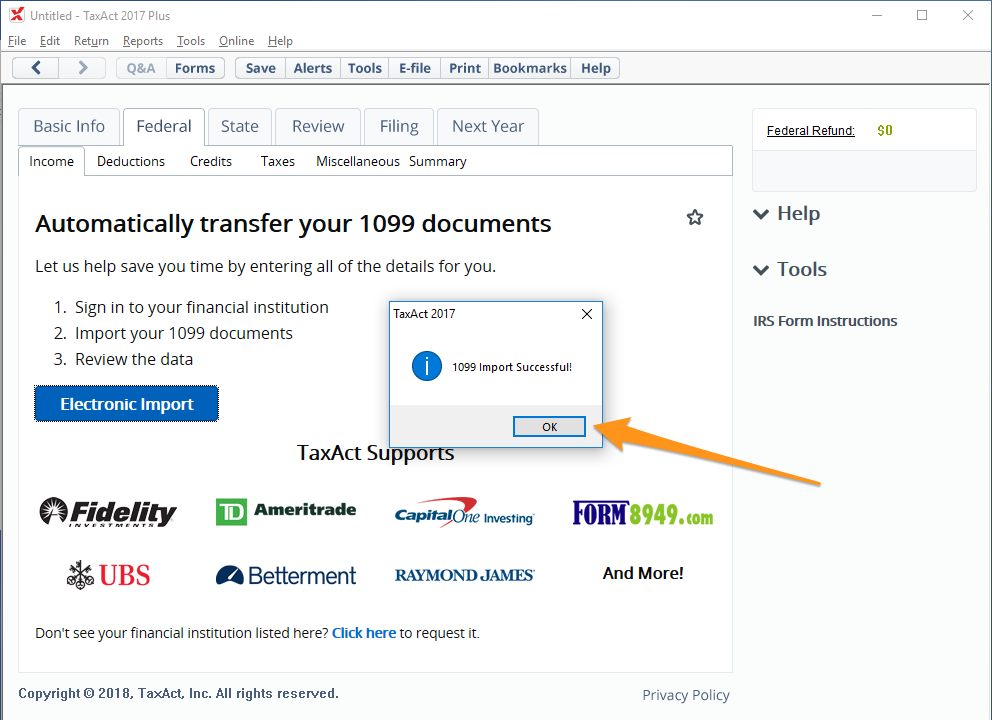Viewport: 992px width, 720px height.
Task: Open Alerts from the toolbar
Action: 313,68
